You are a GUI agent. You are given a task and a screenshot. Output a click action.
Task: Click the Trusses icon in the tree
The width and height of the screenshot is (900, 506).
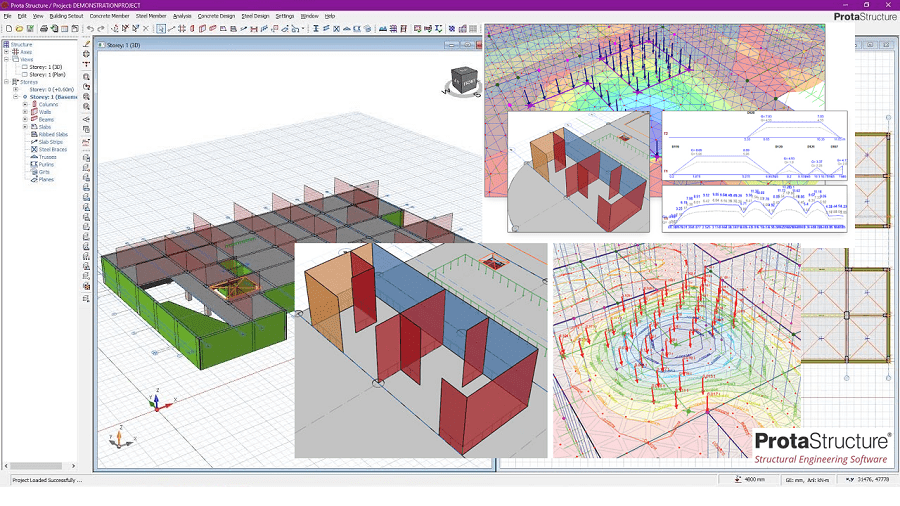tap(34, 157)
